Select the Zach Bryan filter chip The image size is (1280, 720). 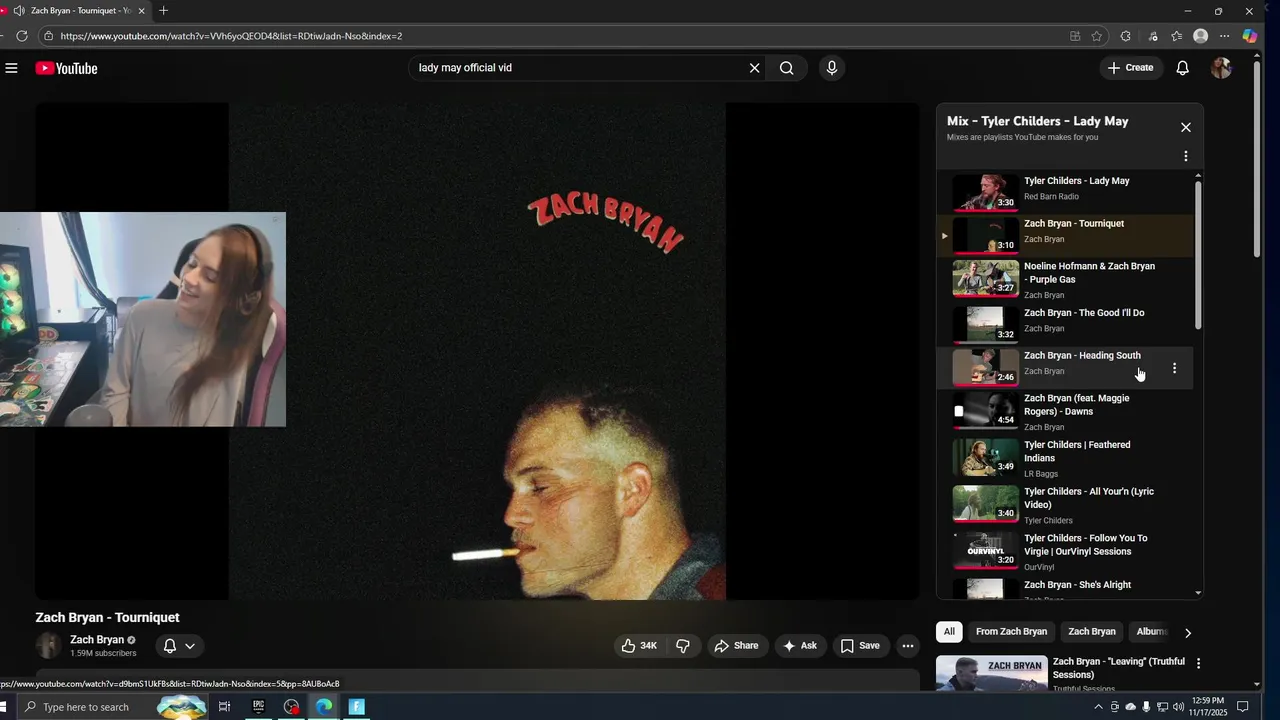tap(1091, 632)
